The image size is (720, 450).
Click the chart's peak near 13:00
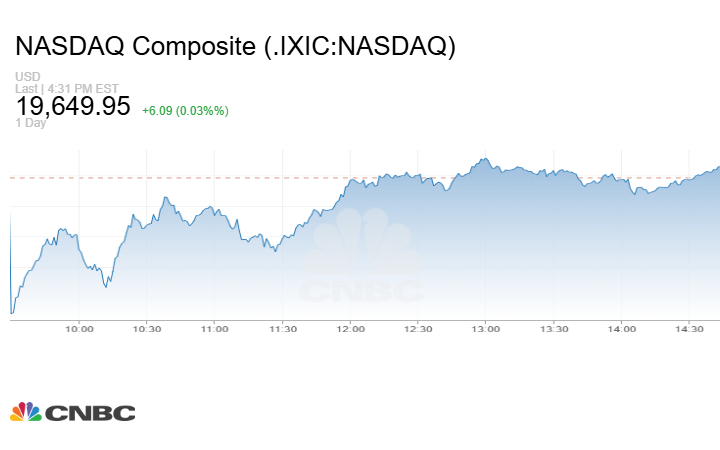[484, 159]
